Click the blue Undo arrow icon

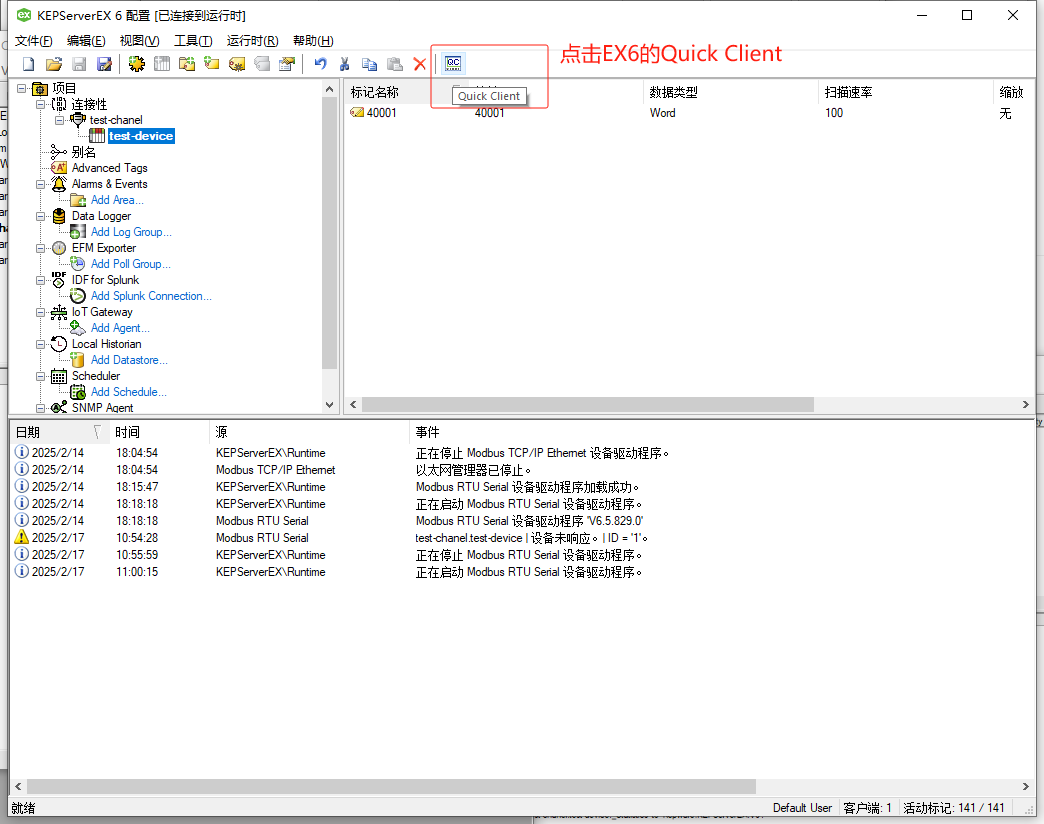point(320,64)
